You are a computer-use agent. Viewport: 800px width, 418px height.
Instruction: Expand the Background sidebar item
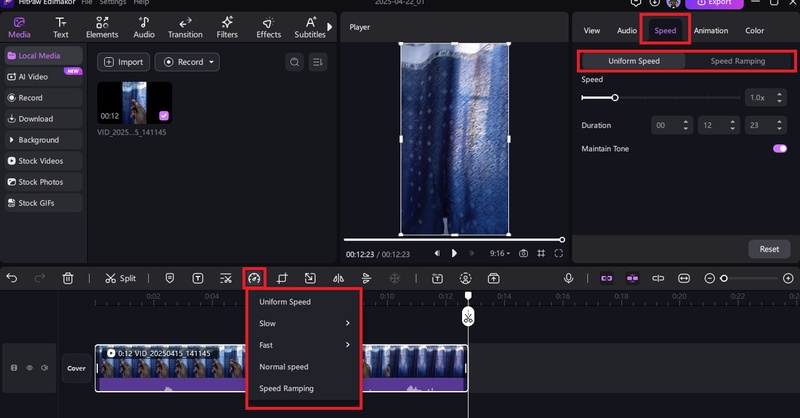coord(43,140)
